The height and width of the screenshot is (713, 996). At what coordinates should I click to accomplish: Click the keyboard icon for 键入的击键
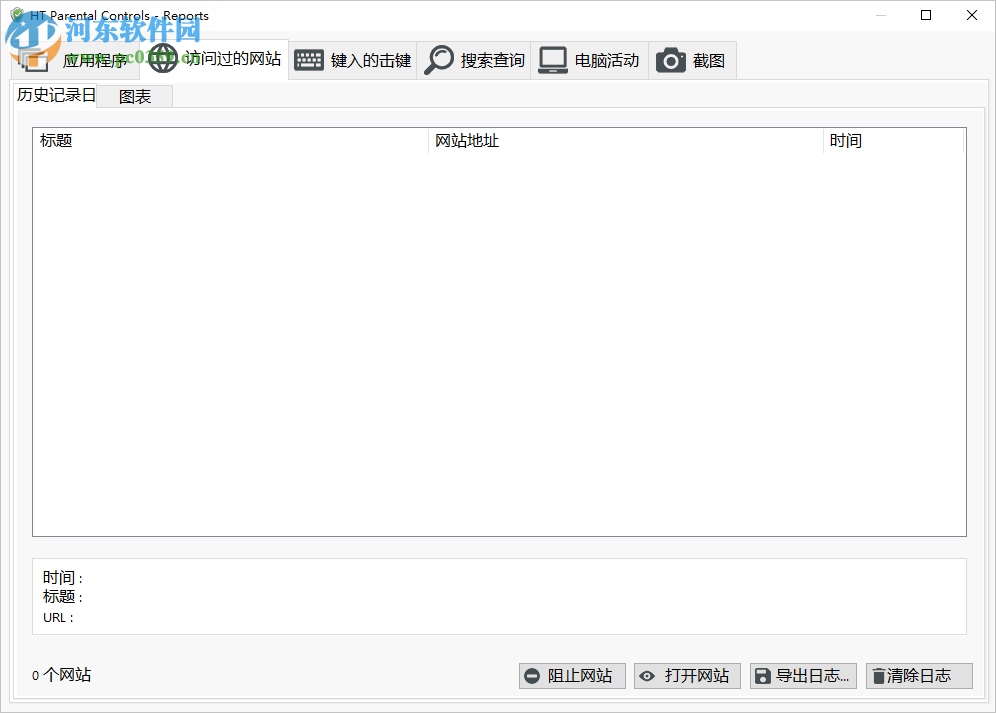point(308,59)
